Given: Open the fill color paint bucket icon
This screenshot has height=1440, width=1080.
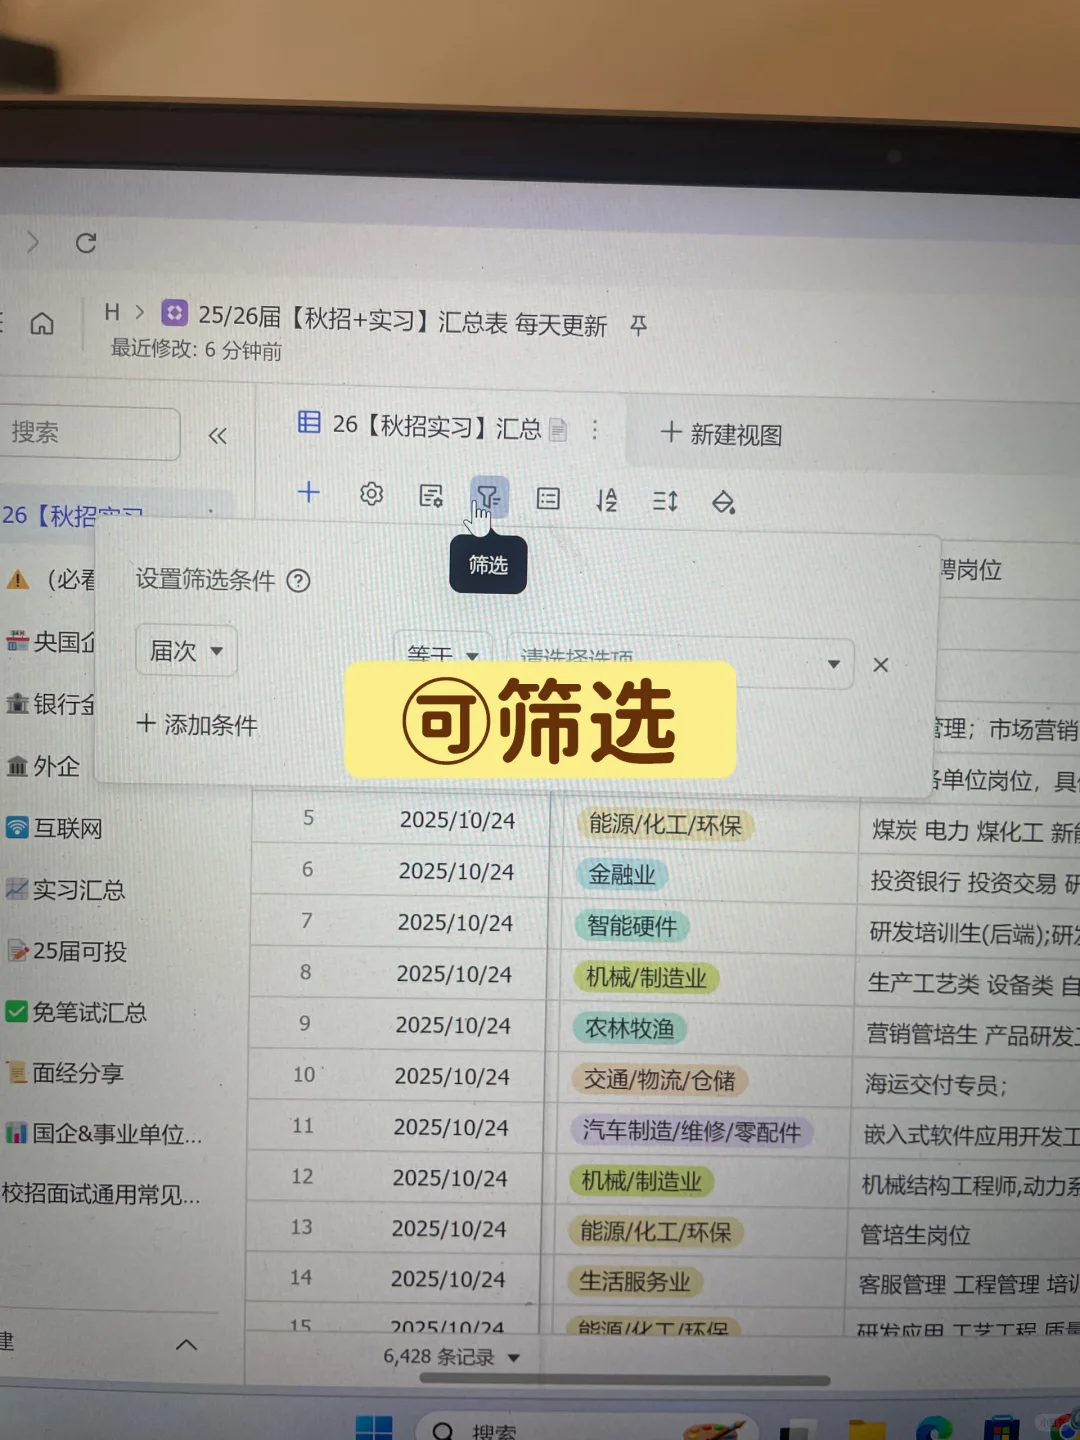Looking at the screenshot, I should click(x=725, y=501).
